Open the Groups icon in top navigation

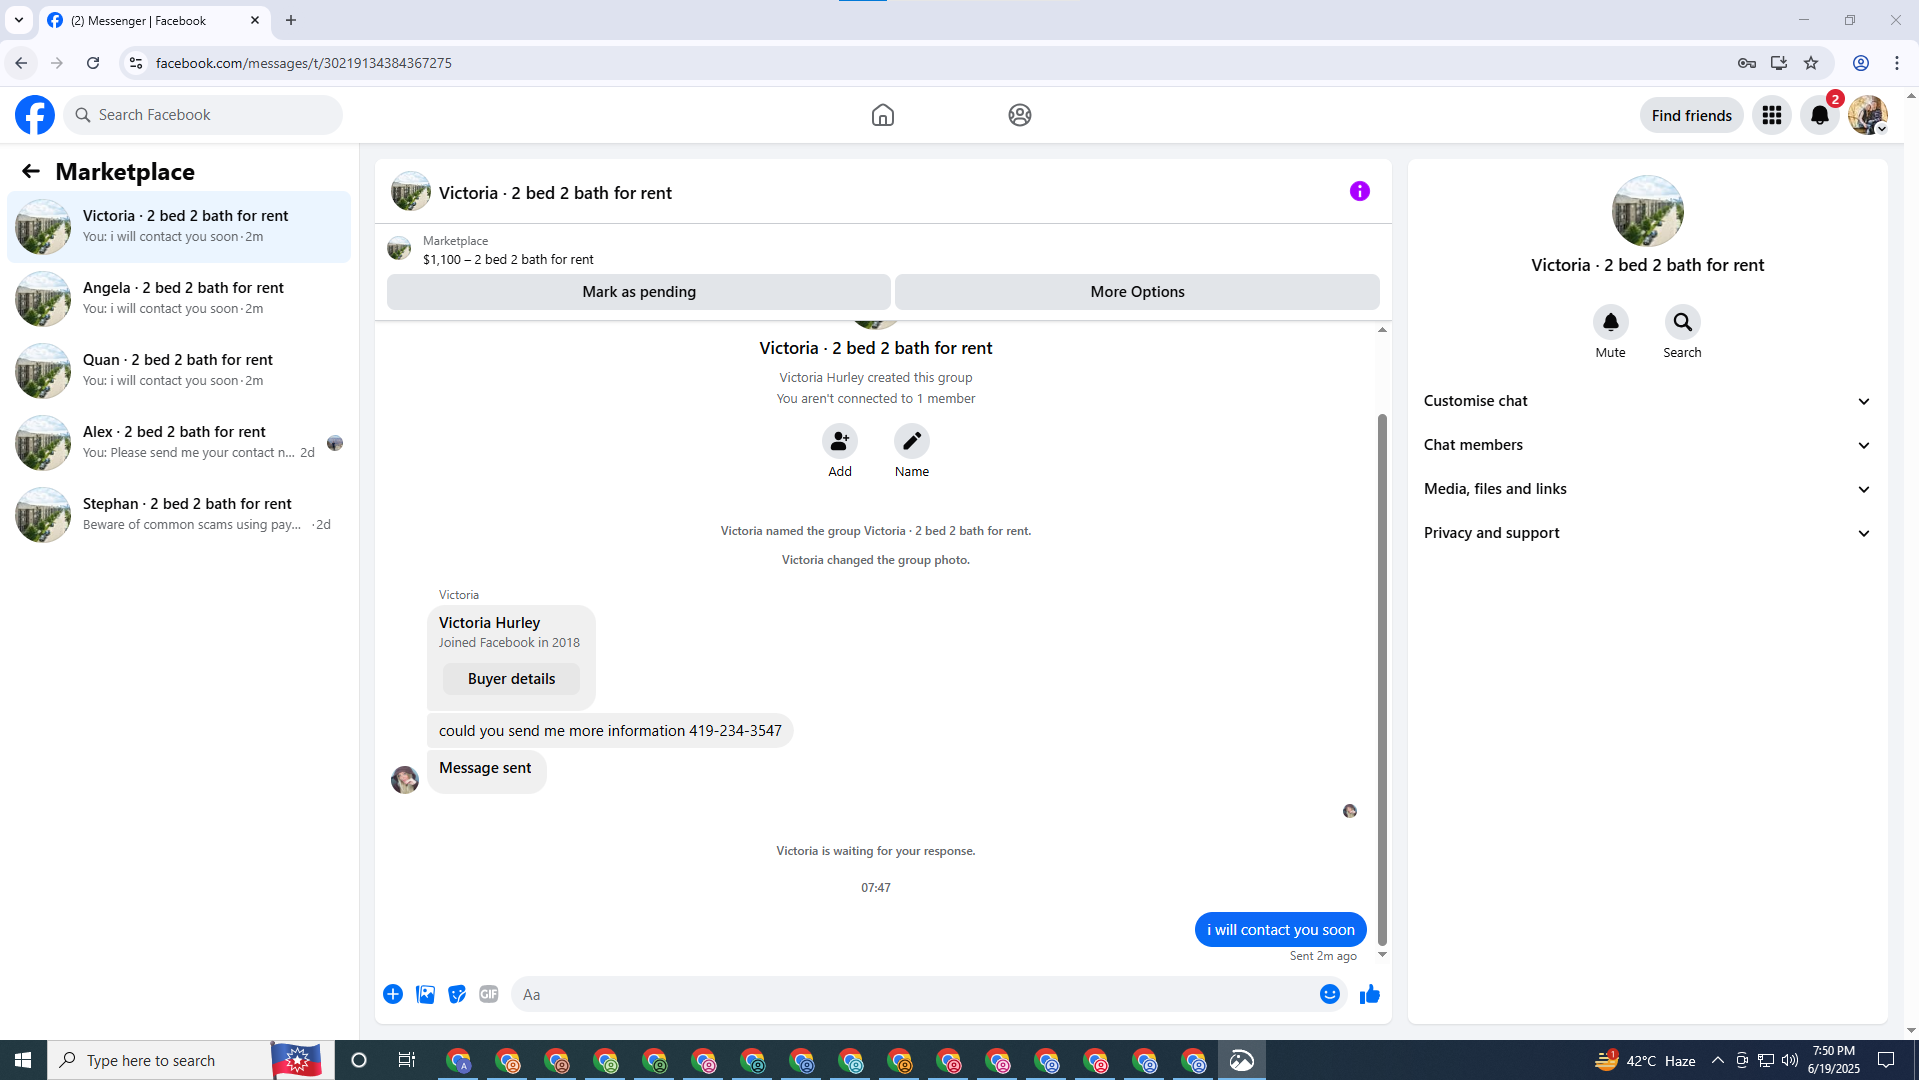[1019, 115]
